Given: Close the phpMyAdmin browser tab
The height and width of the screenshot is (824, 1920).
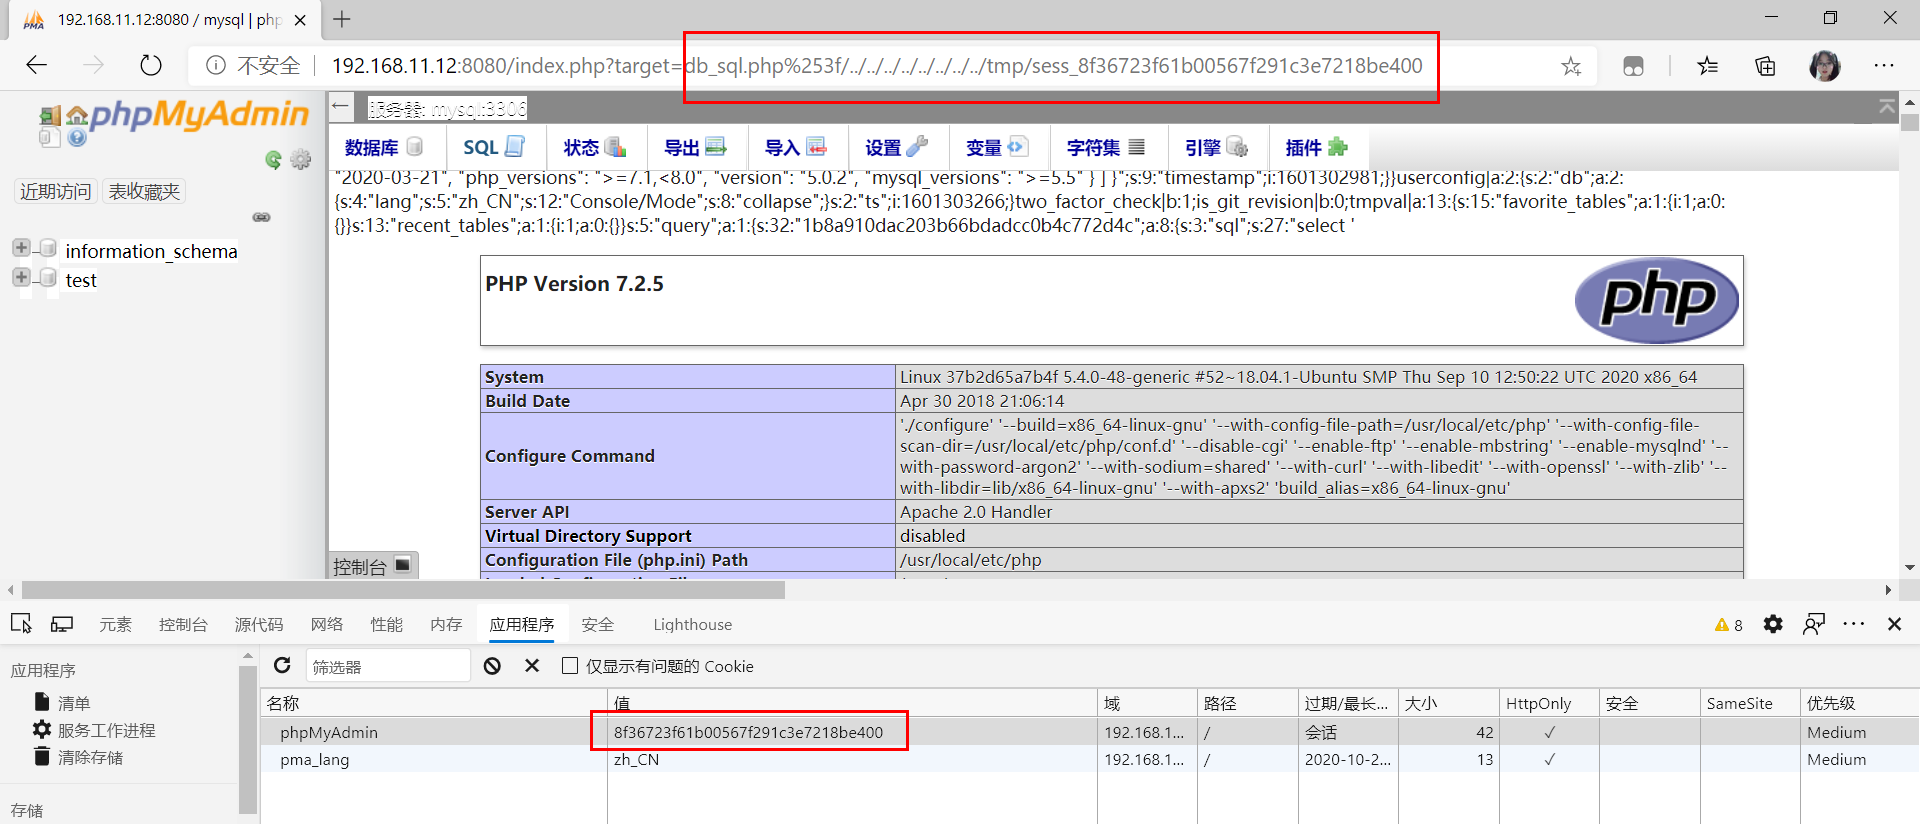Looking at the screenshot, I should (x=300, y=20).
